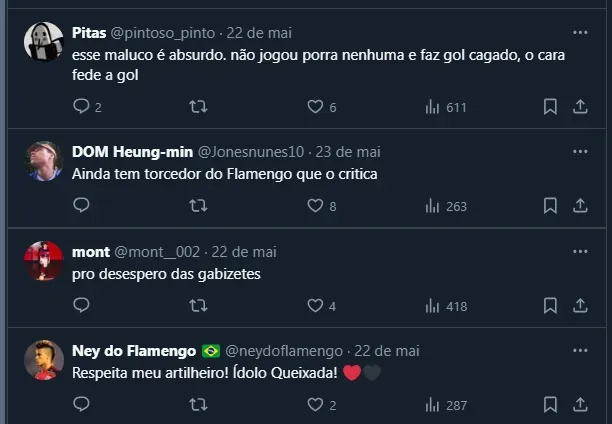612x424 pixels.
Task: Retweet the Pitas post
Action: click(x=198, y=107)
